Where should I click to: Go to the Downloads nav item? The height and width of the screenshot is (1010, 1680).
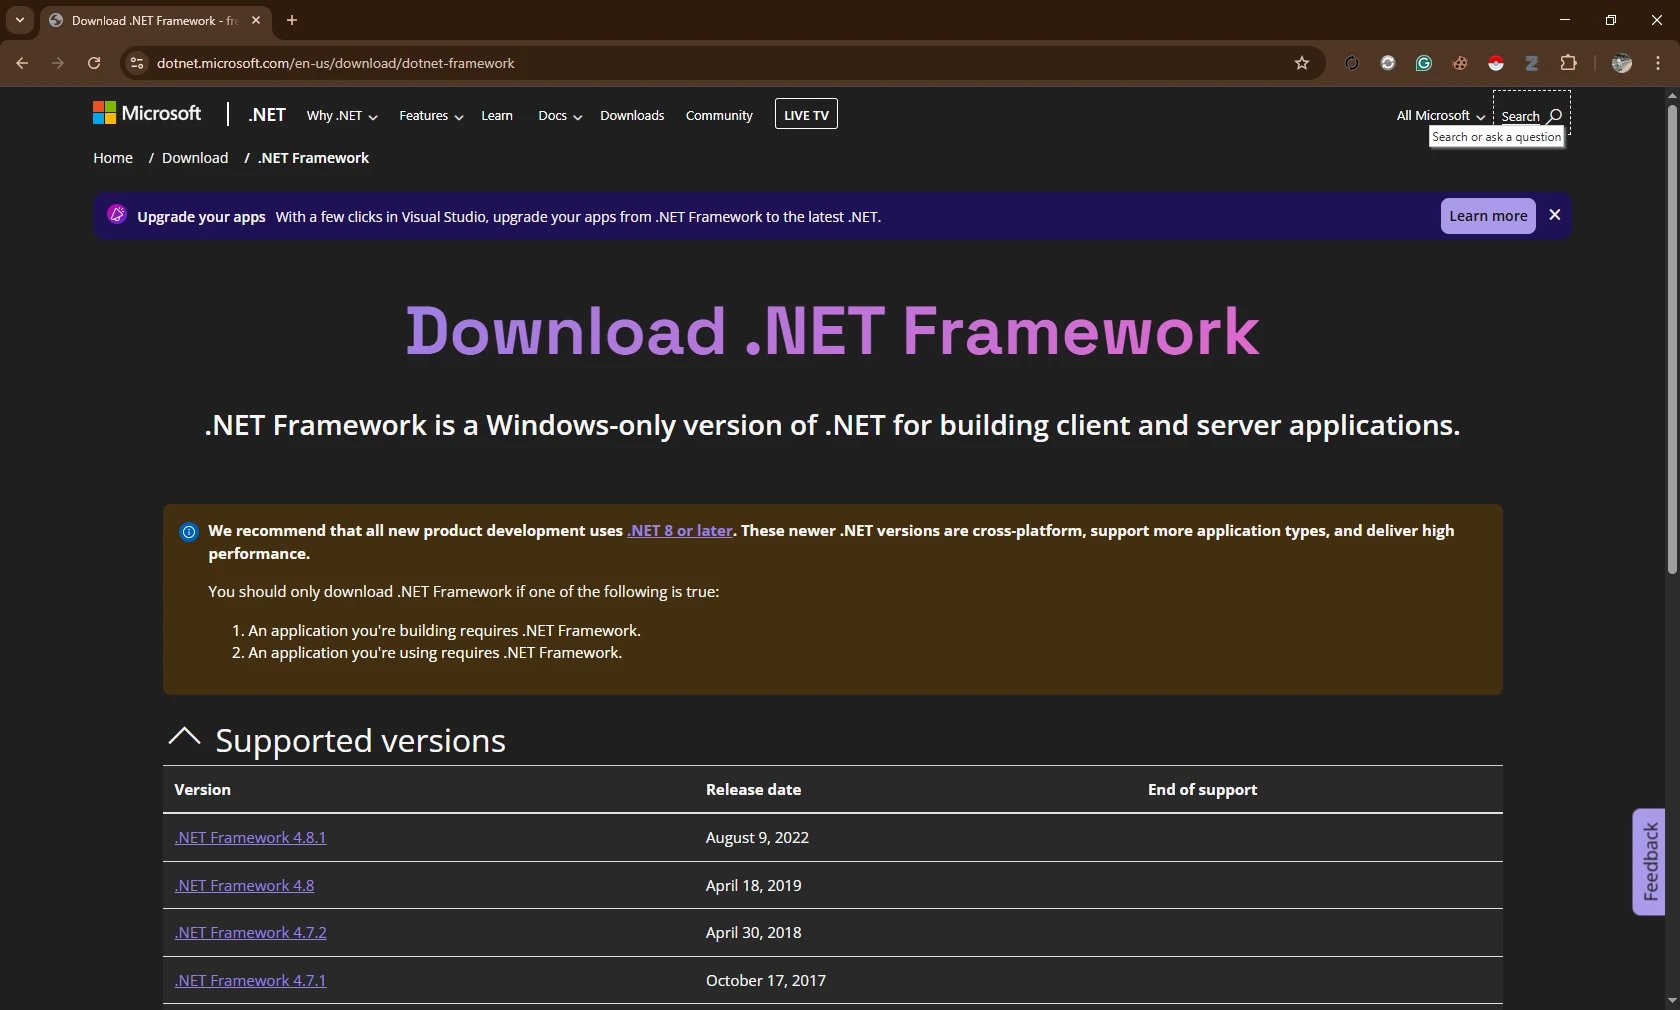click(632, 116)
